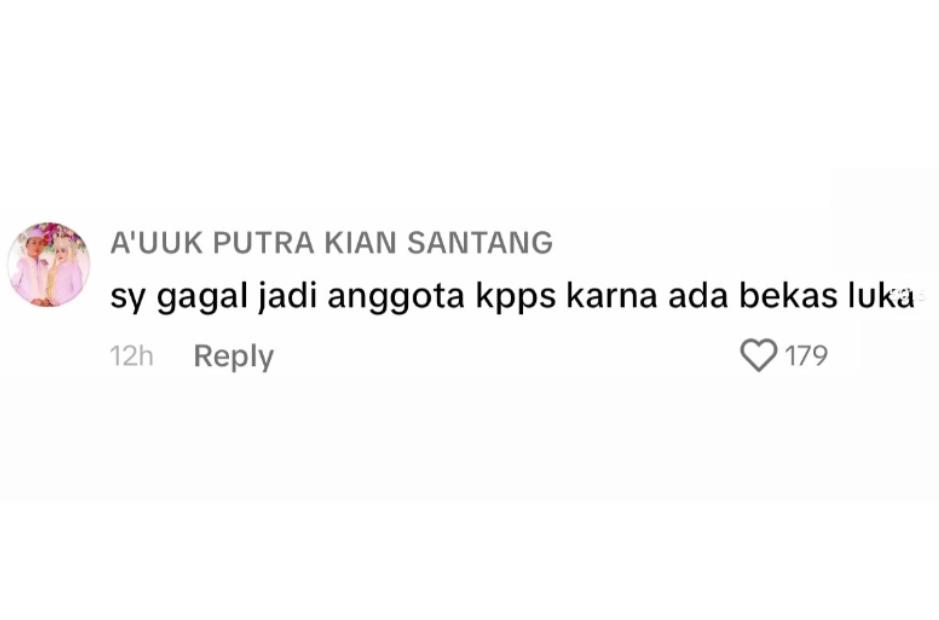Viewport: 939px width, 620px height.
Task: Click the word "SANTANG" in the username
Action: click(480, 243)
